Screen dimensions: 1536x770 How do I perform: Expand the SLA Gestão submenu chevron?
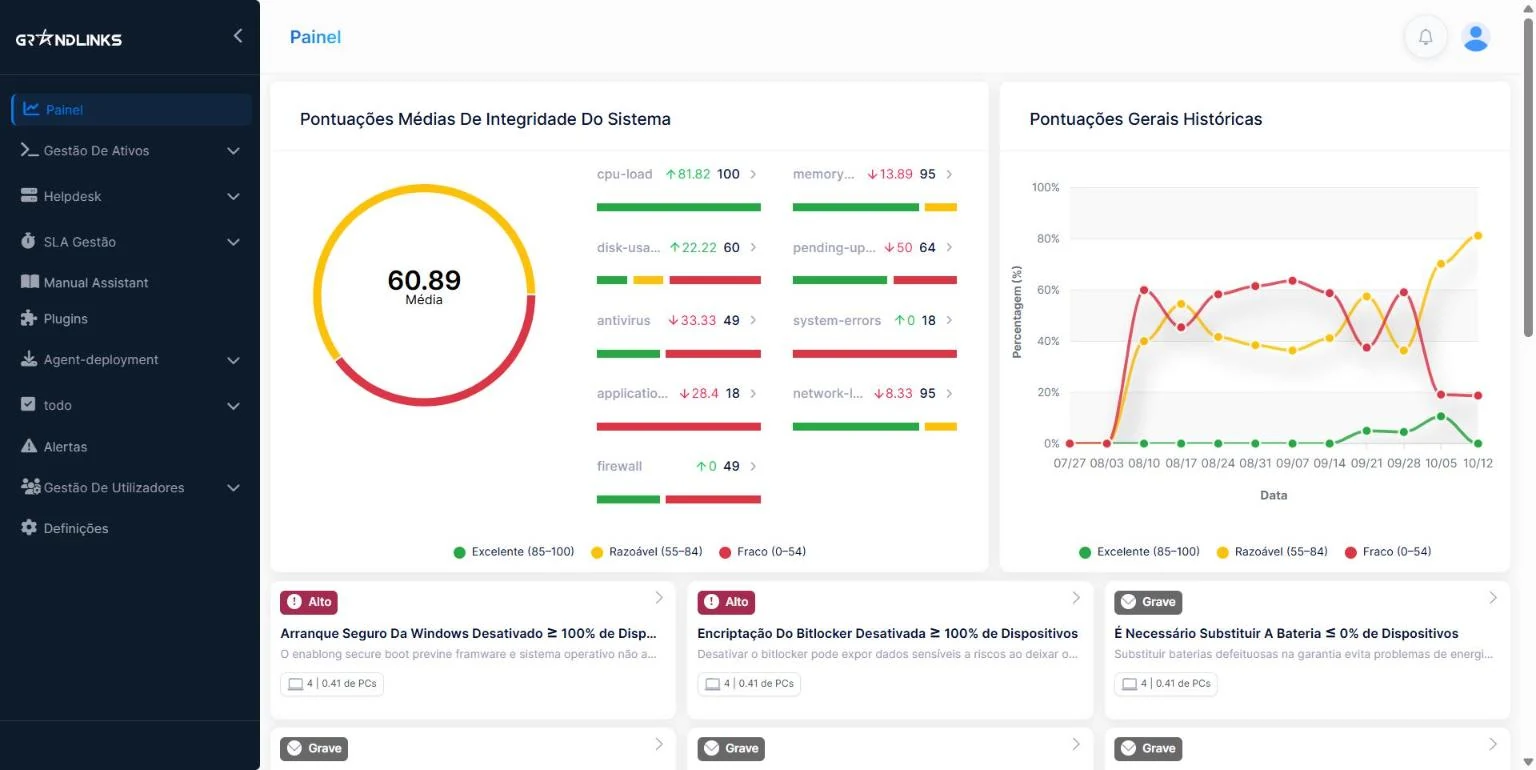click(x=233, y=242)
